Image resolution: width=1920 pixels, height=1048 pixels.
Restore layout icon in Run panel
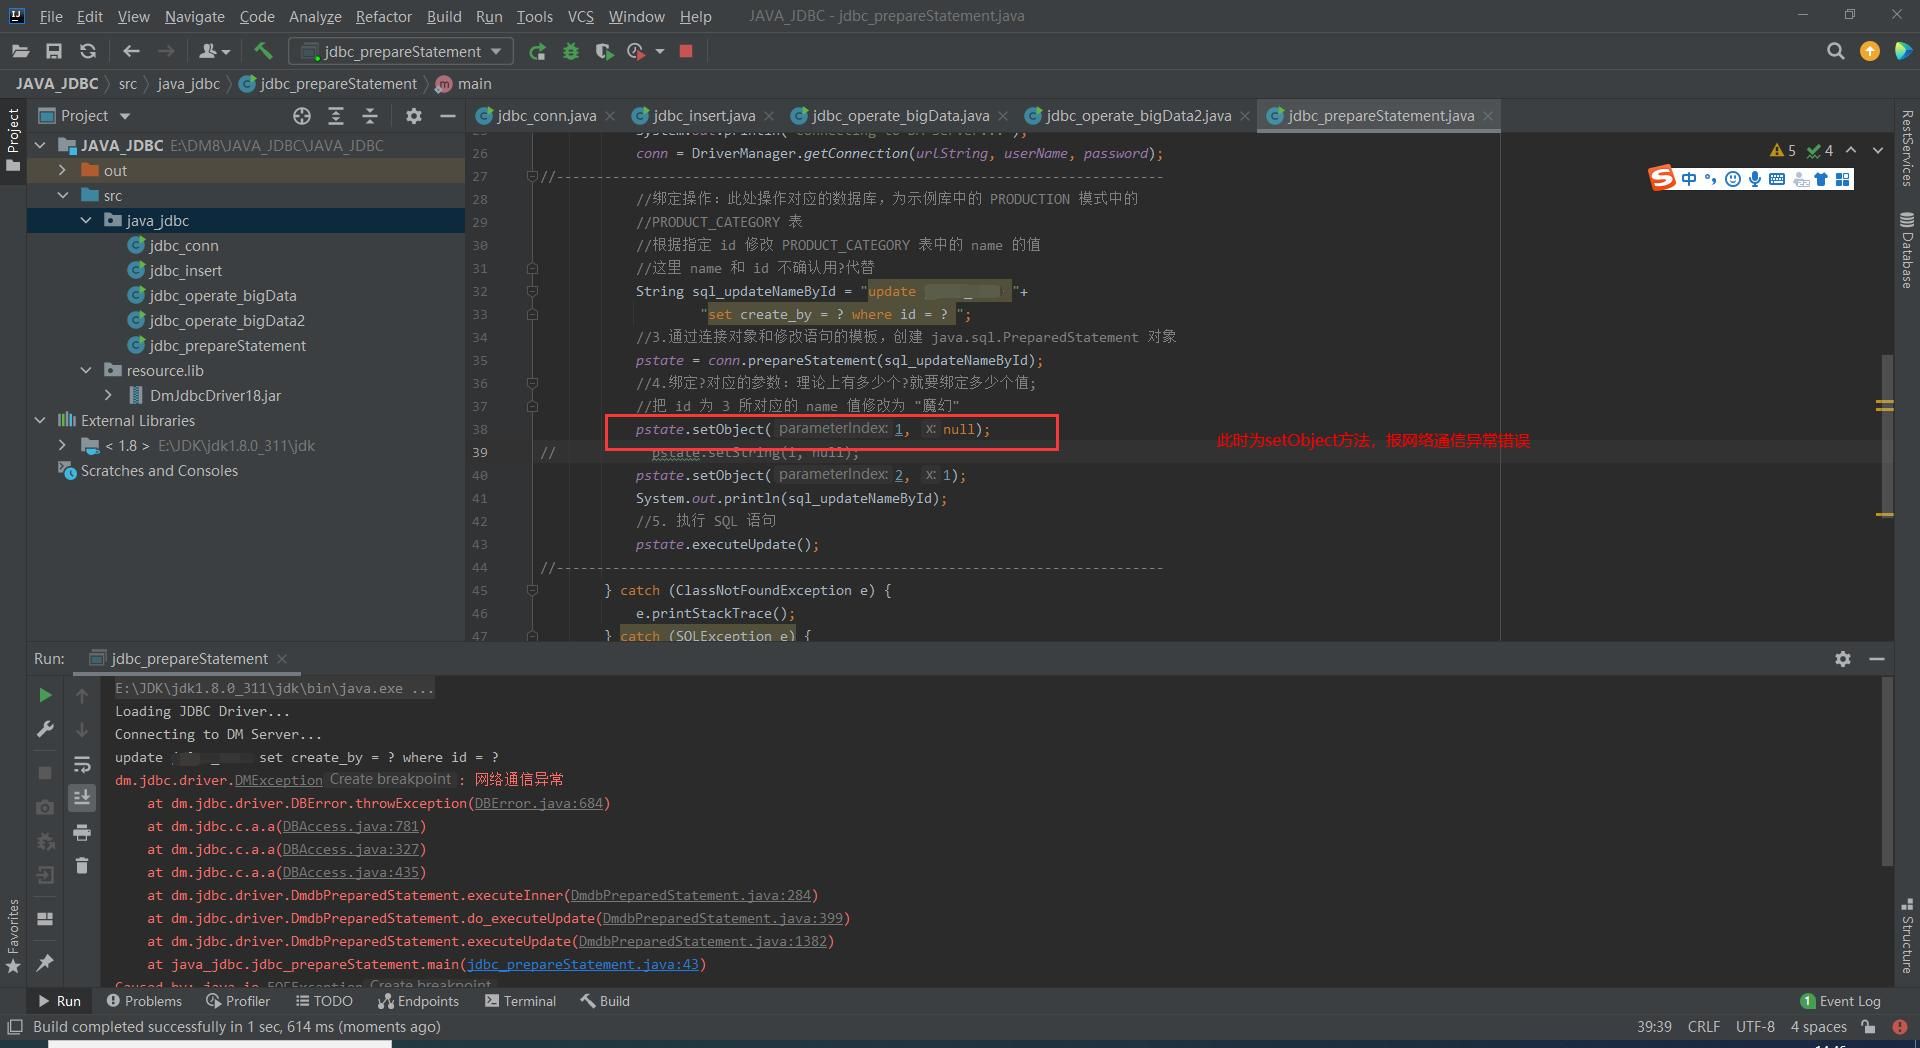tap(45, 918)
